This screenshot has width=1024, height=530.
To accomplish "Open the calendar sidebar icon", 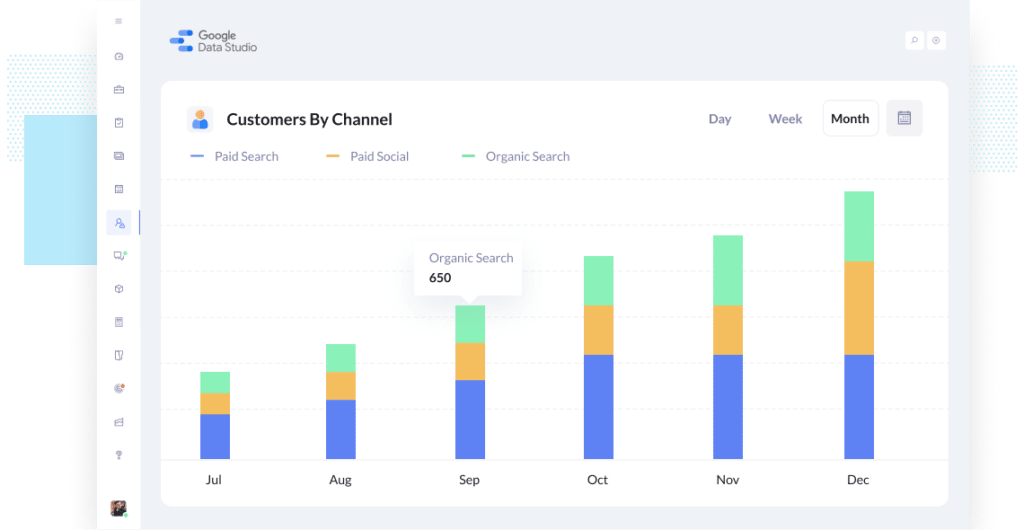I will pos(119,189).
